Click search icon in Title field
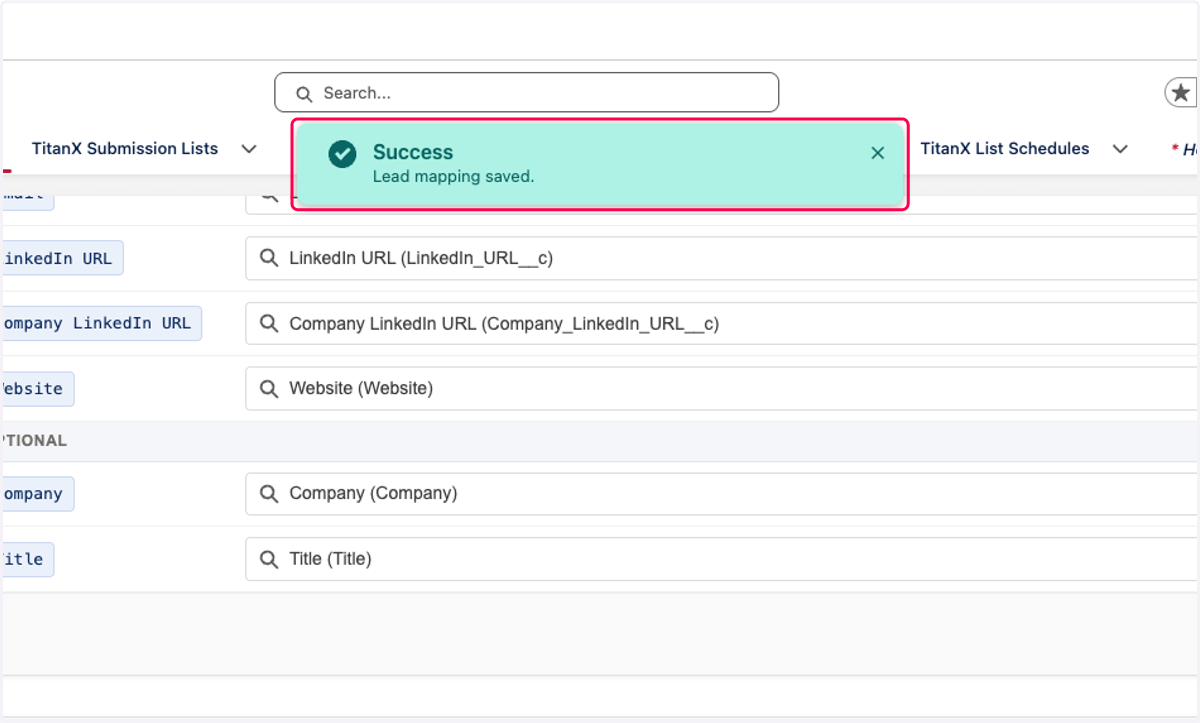The width and height of the screenshot is (1200, 723). (x=268, y=559)
